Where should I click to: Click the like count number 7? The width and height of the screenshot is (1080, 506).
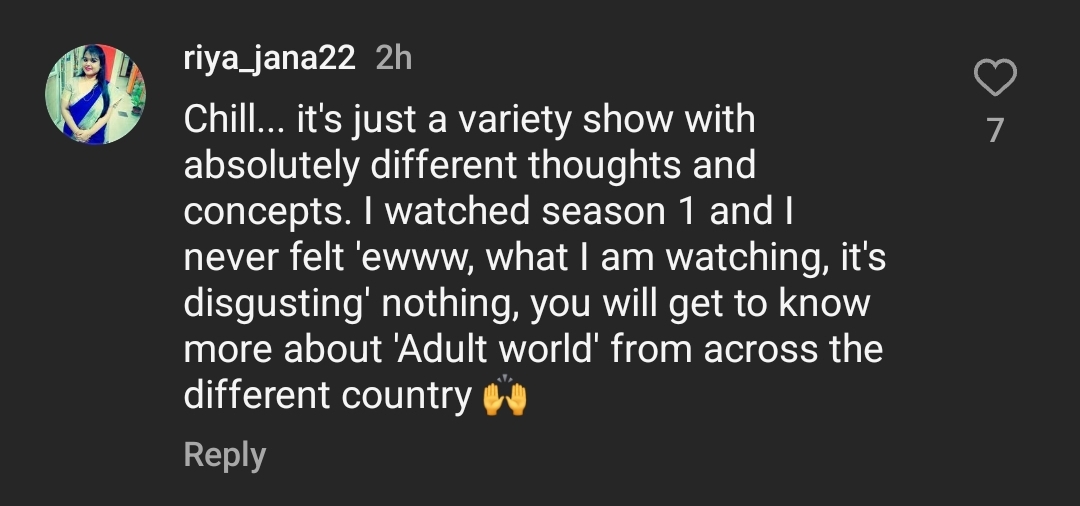tap(995, 130)
